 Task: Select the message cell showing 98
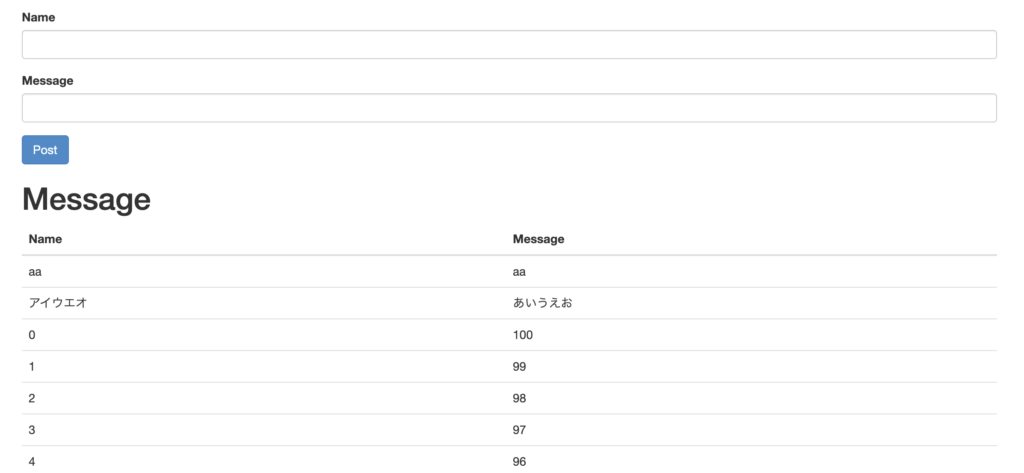coord(752,399)
